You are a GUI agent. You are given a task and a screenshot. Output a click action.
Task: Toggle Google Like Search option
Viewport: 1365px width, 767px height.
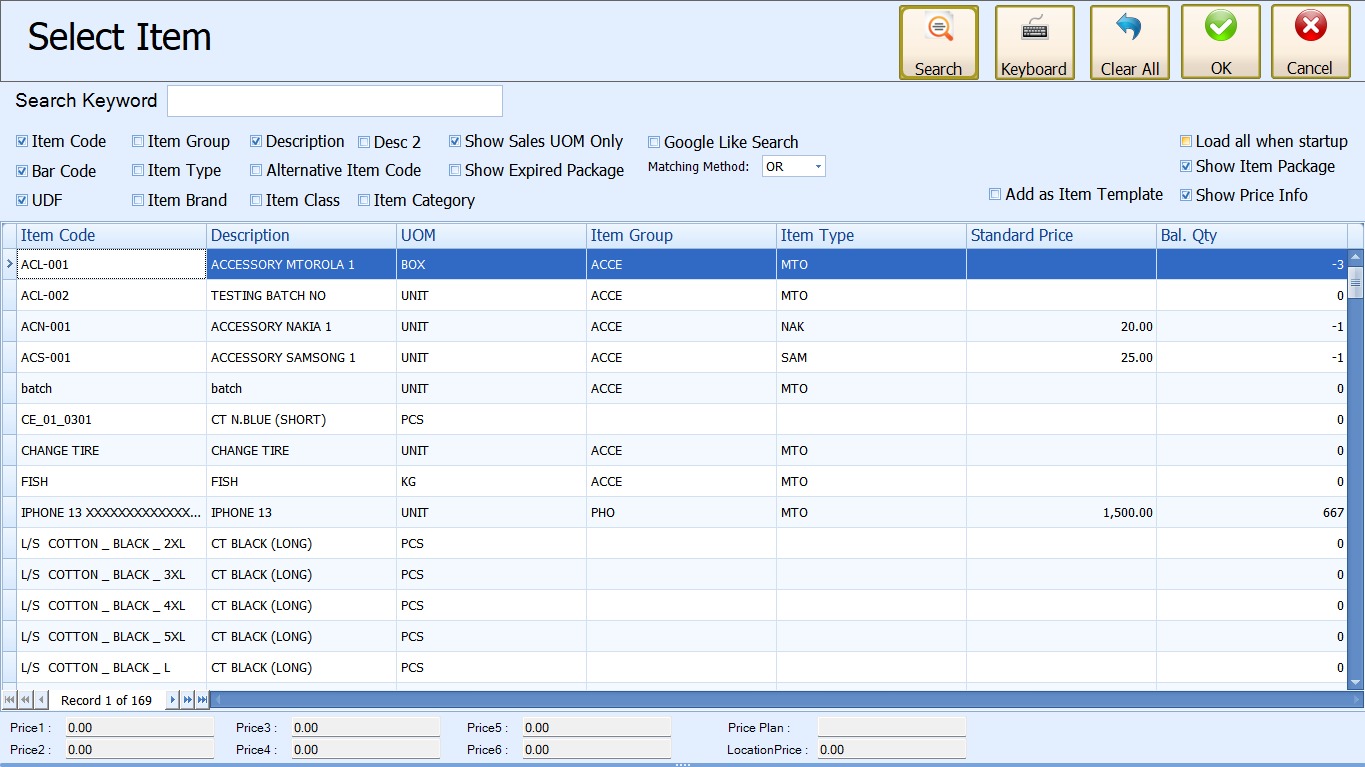point(655,143)
